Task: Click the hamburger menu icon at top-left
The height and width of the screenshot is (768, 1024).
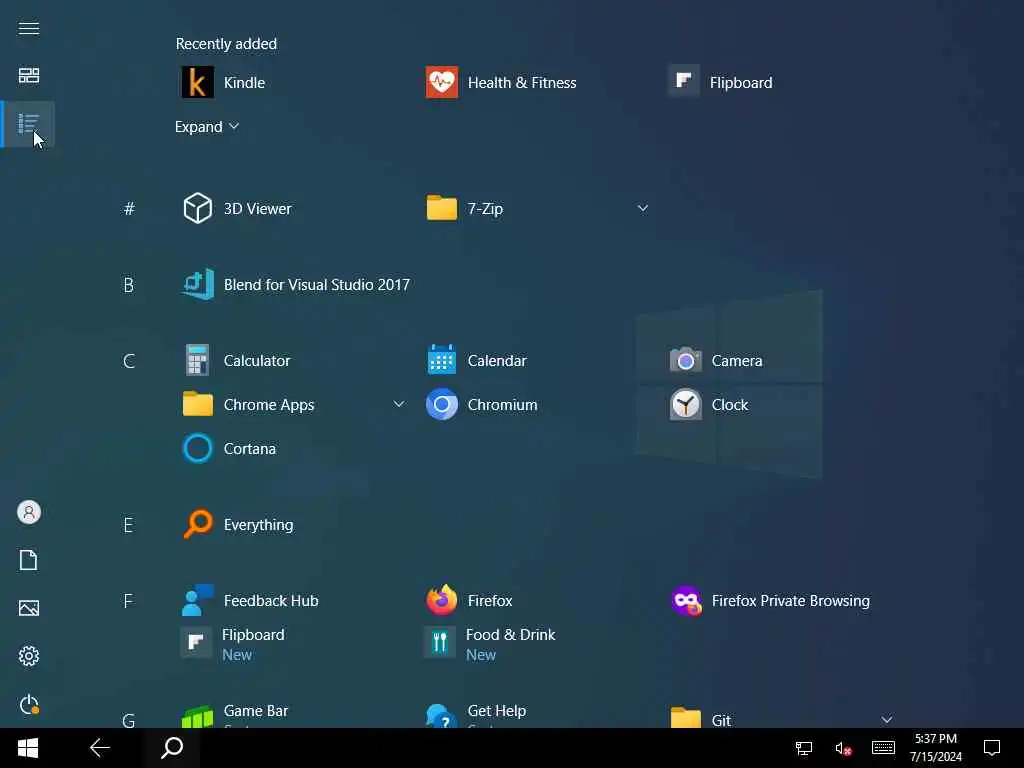Action: coord(29,28)
